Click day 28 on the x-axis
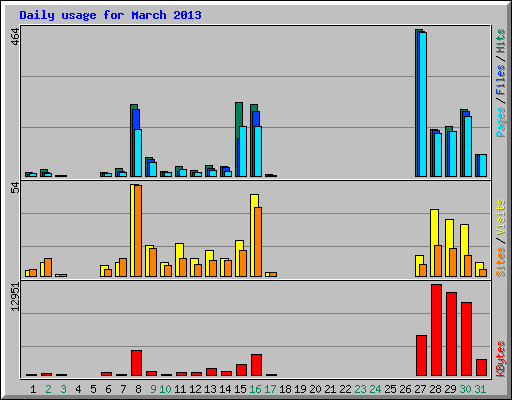 click(435, 389)
